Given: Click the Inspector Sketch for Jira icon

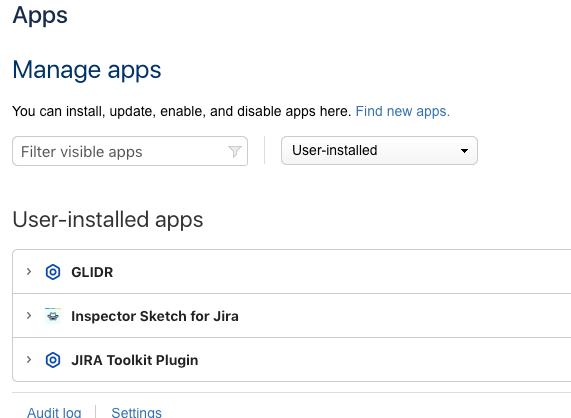Looking at the screenshot, I should (53, 316).
